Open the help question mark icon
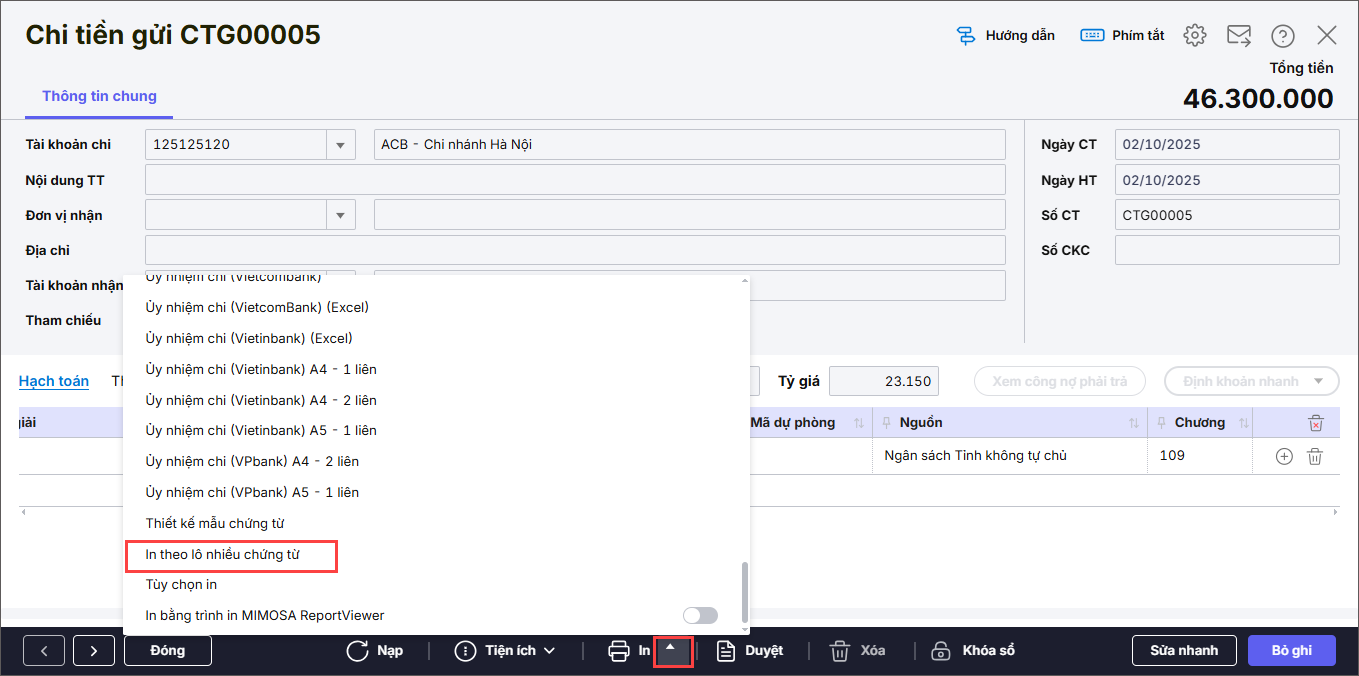This screenshot has width=1359, height=676. tap(1283, 36)
